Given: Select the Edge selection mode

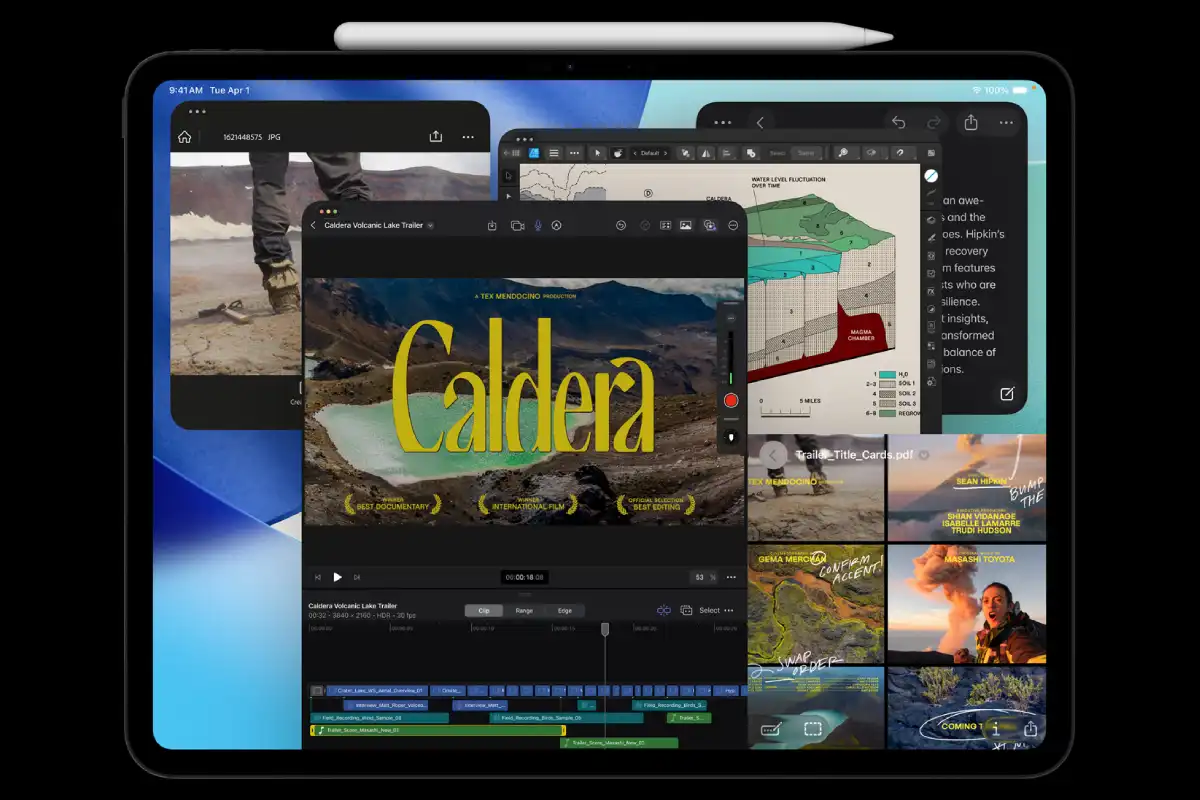Looking at the screenshot, I should tap(565, 610).
